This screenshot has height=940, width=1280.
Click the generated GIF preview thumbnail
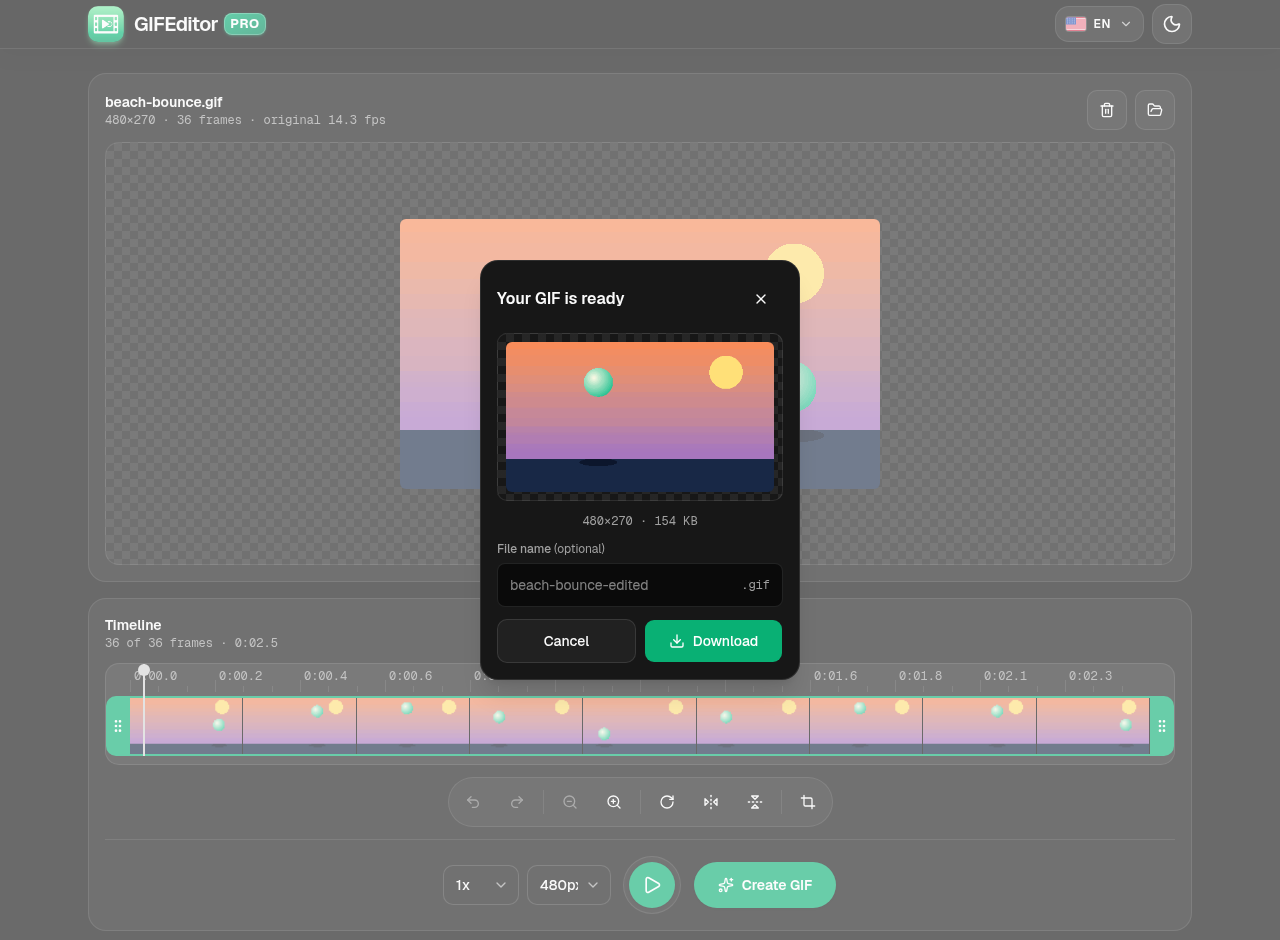pyautogui.click(x=640, y=417)
